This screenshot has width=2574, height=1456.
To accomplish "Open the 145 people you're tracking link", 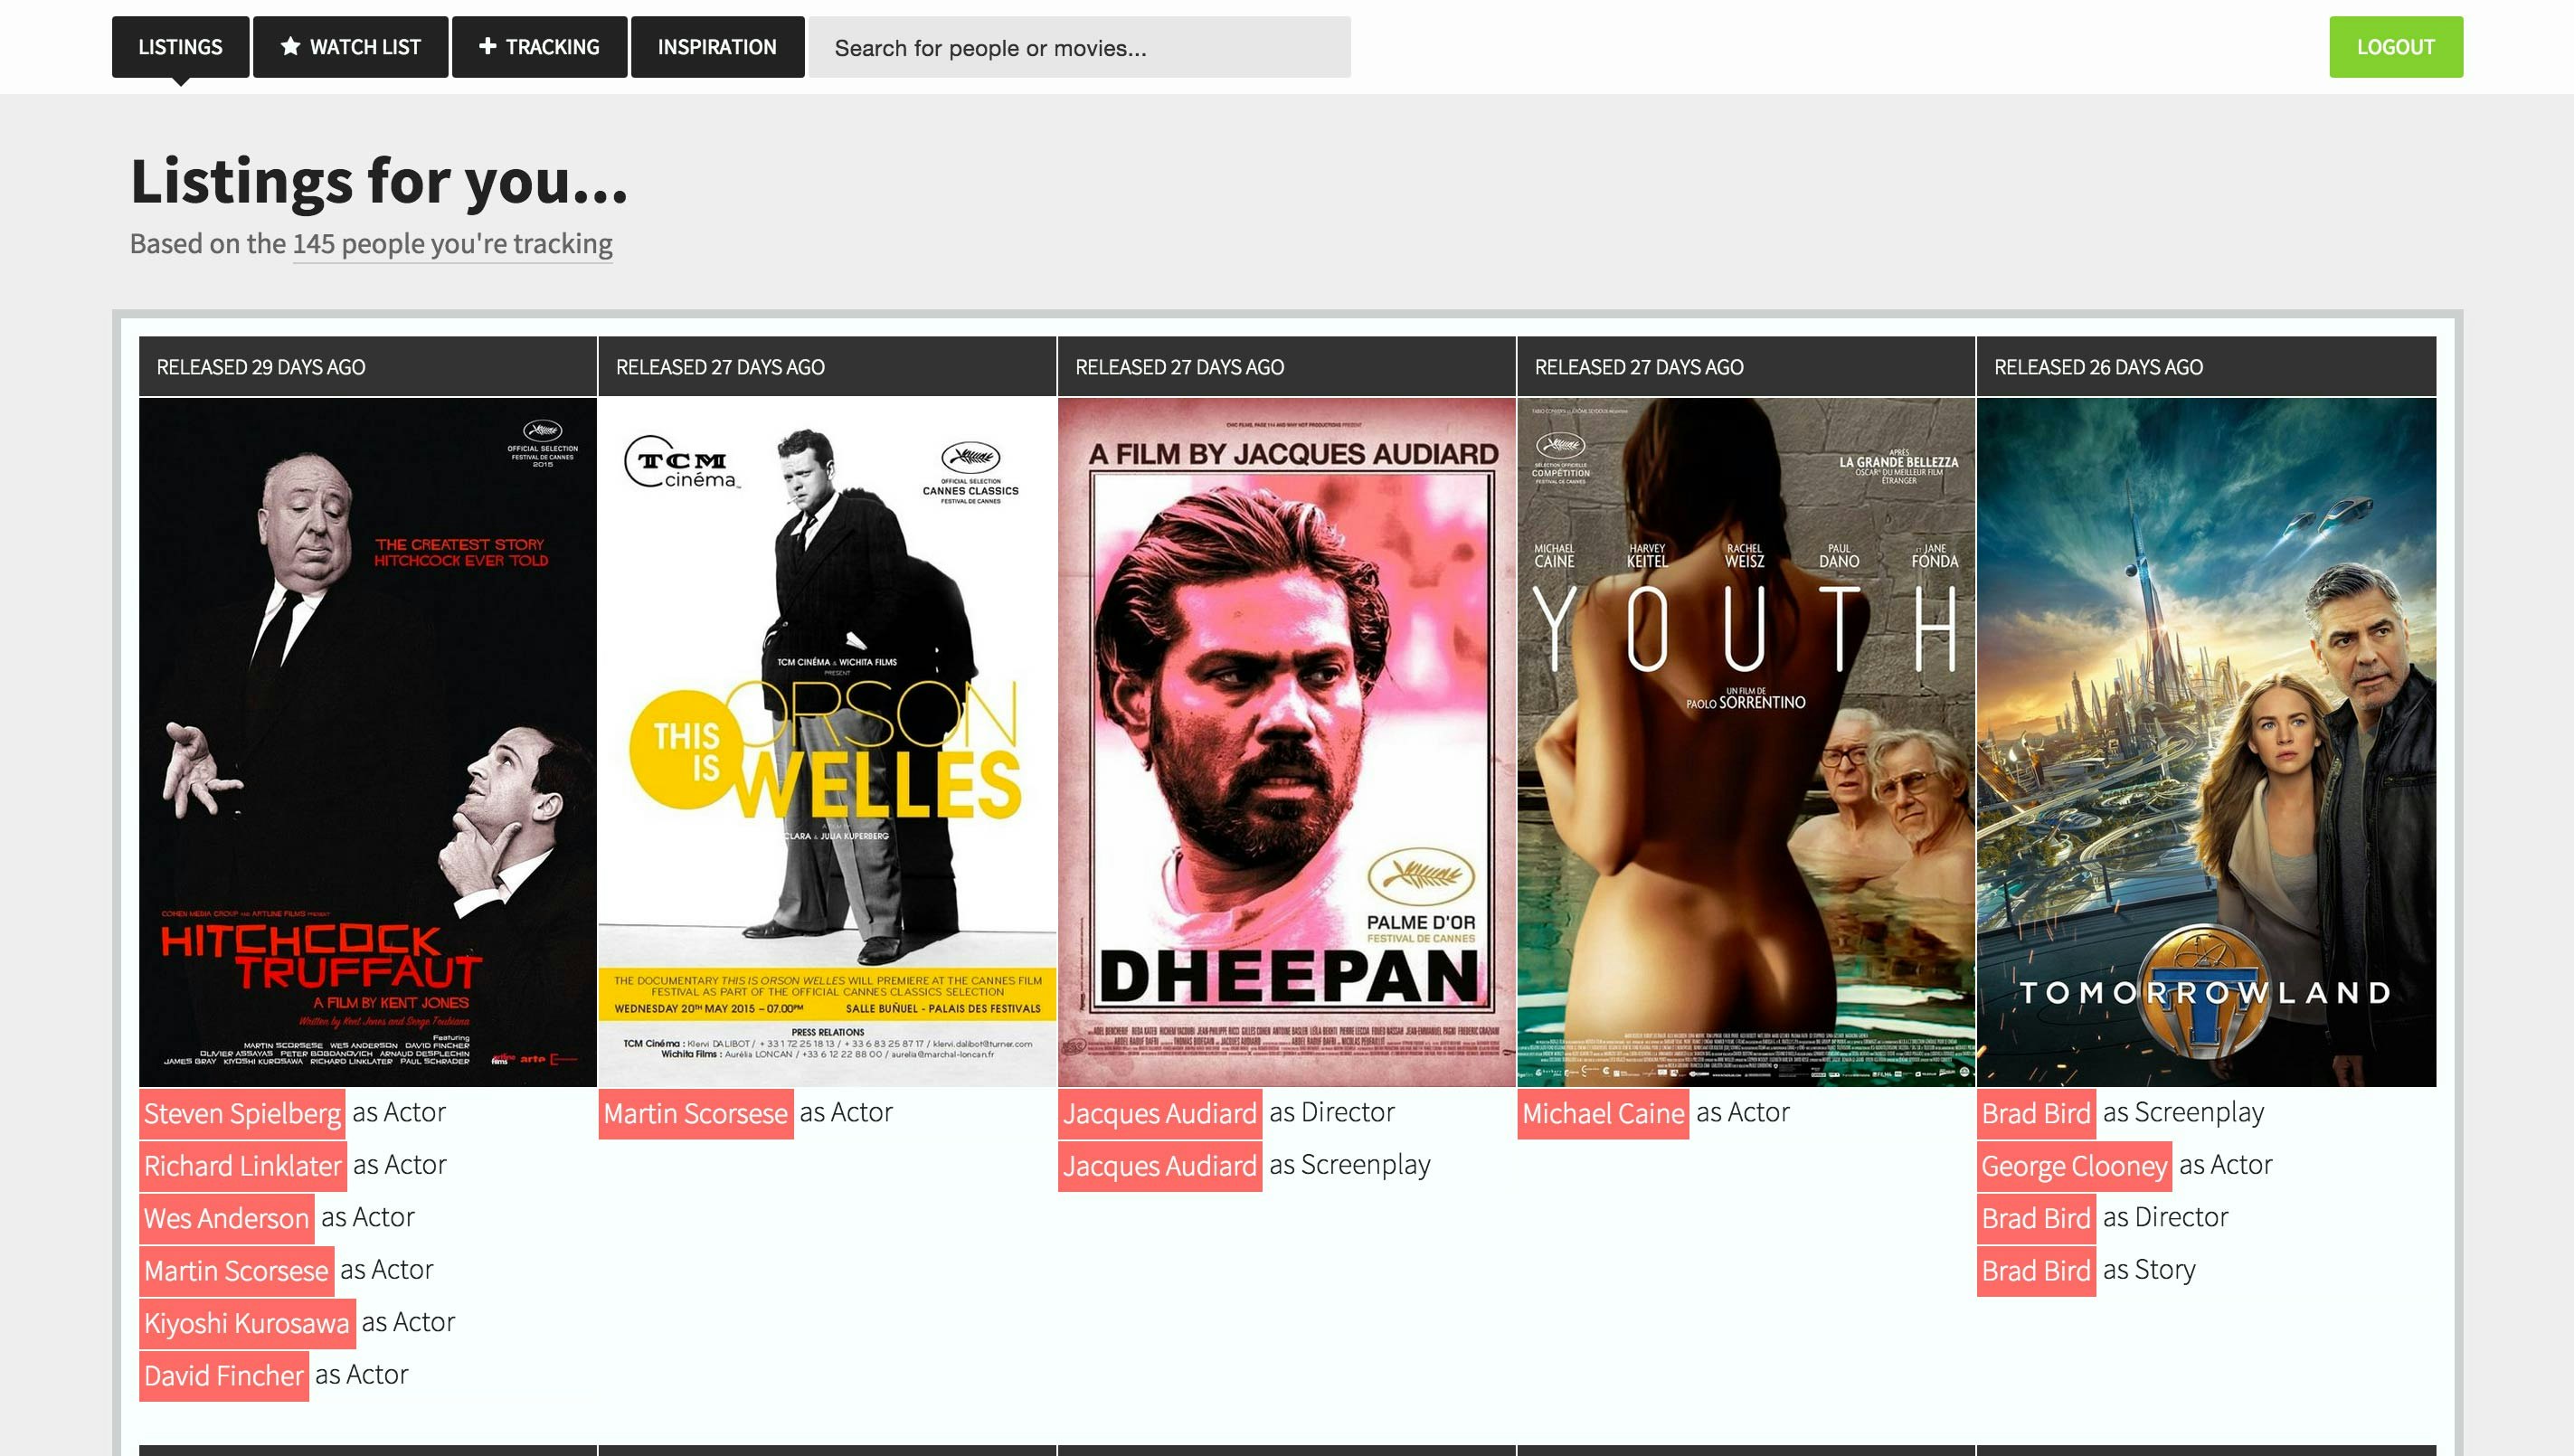I will click(x=452, y=244).
